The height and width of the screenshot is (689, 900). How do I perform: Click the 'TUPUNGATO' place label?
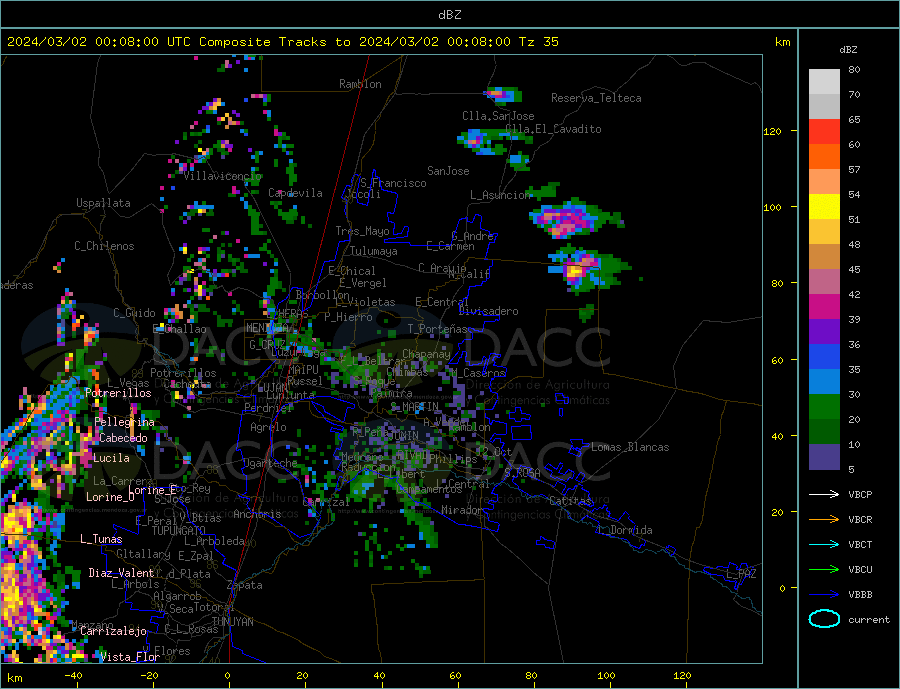[x=179, y=531]
